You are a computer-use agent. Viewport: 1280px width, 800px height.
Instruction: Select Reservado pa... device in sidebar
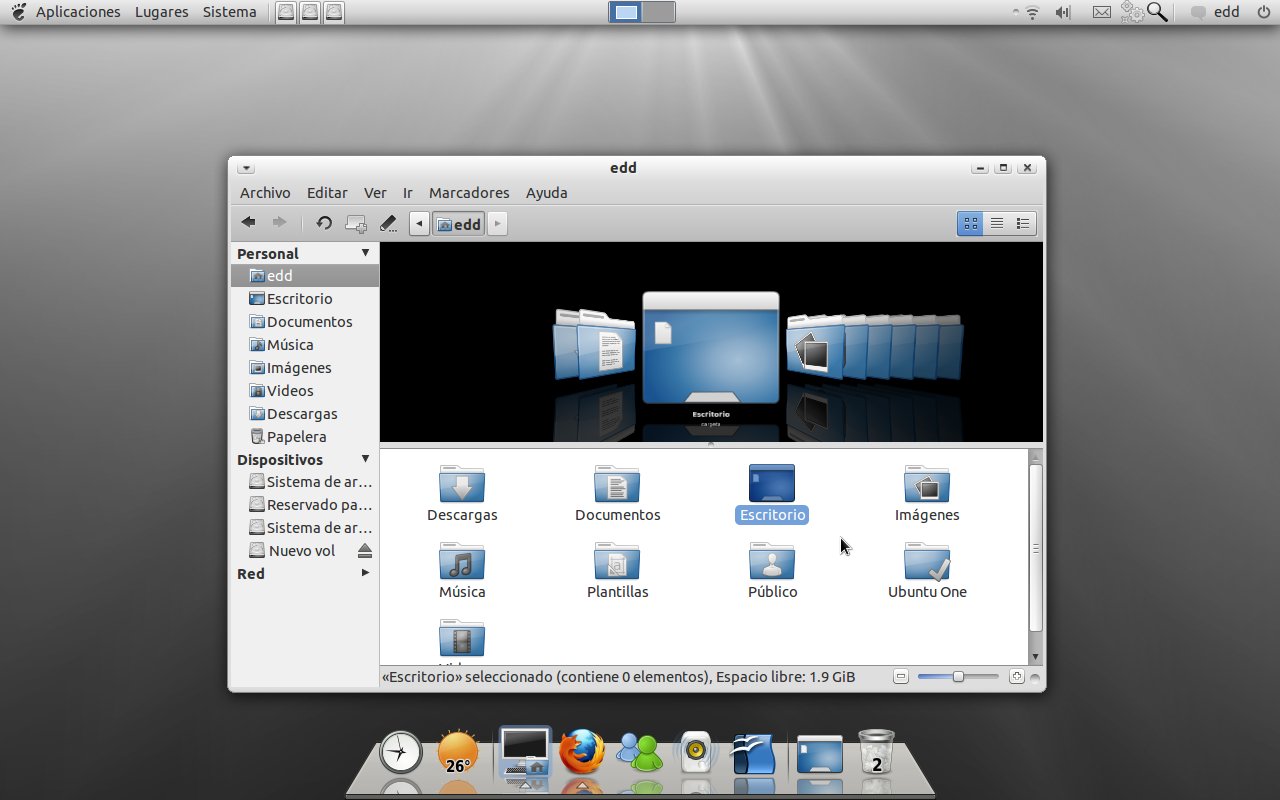(x=305, y=505)
